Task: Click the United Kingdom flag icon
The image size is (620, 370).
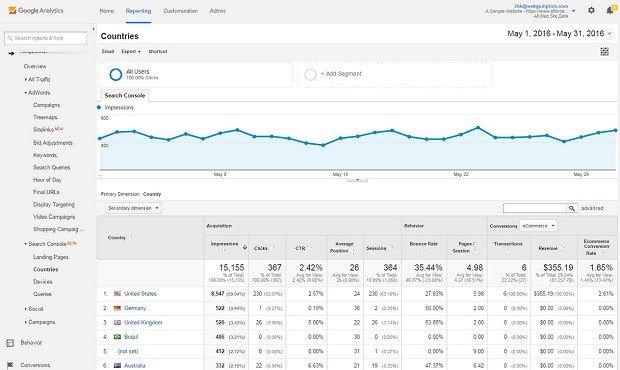Action: coord(117,323)
